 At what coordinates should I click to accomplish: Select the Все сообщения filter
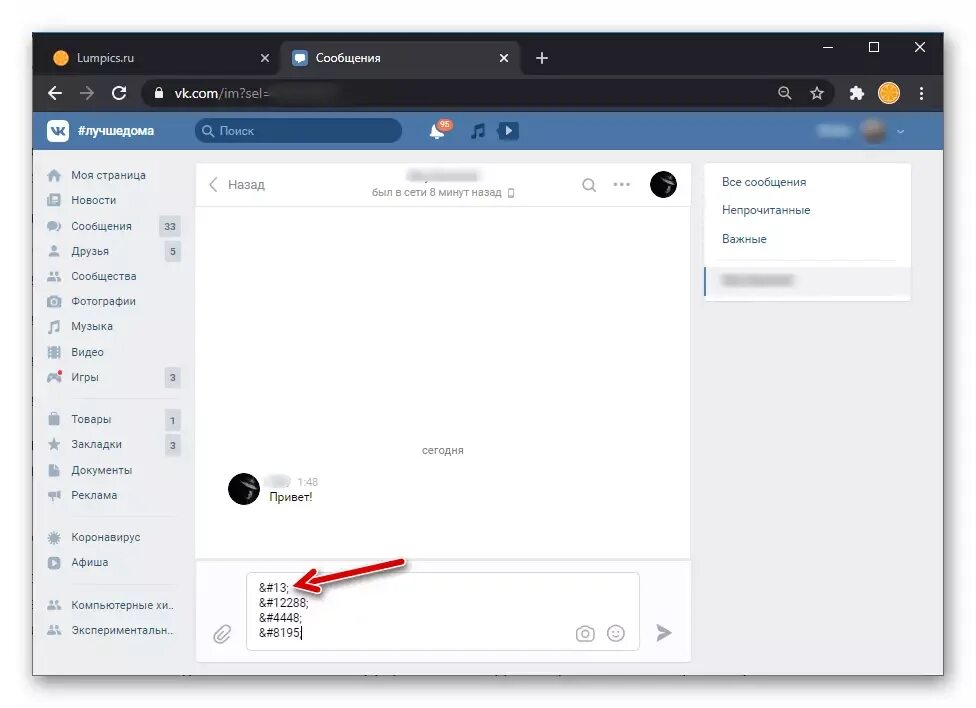[x=764, y=182]
